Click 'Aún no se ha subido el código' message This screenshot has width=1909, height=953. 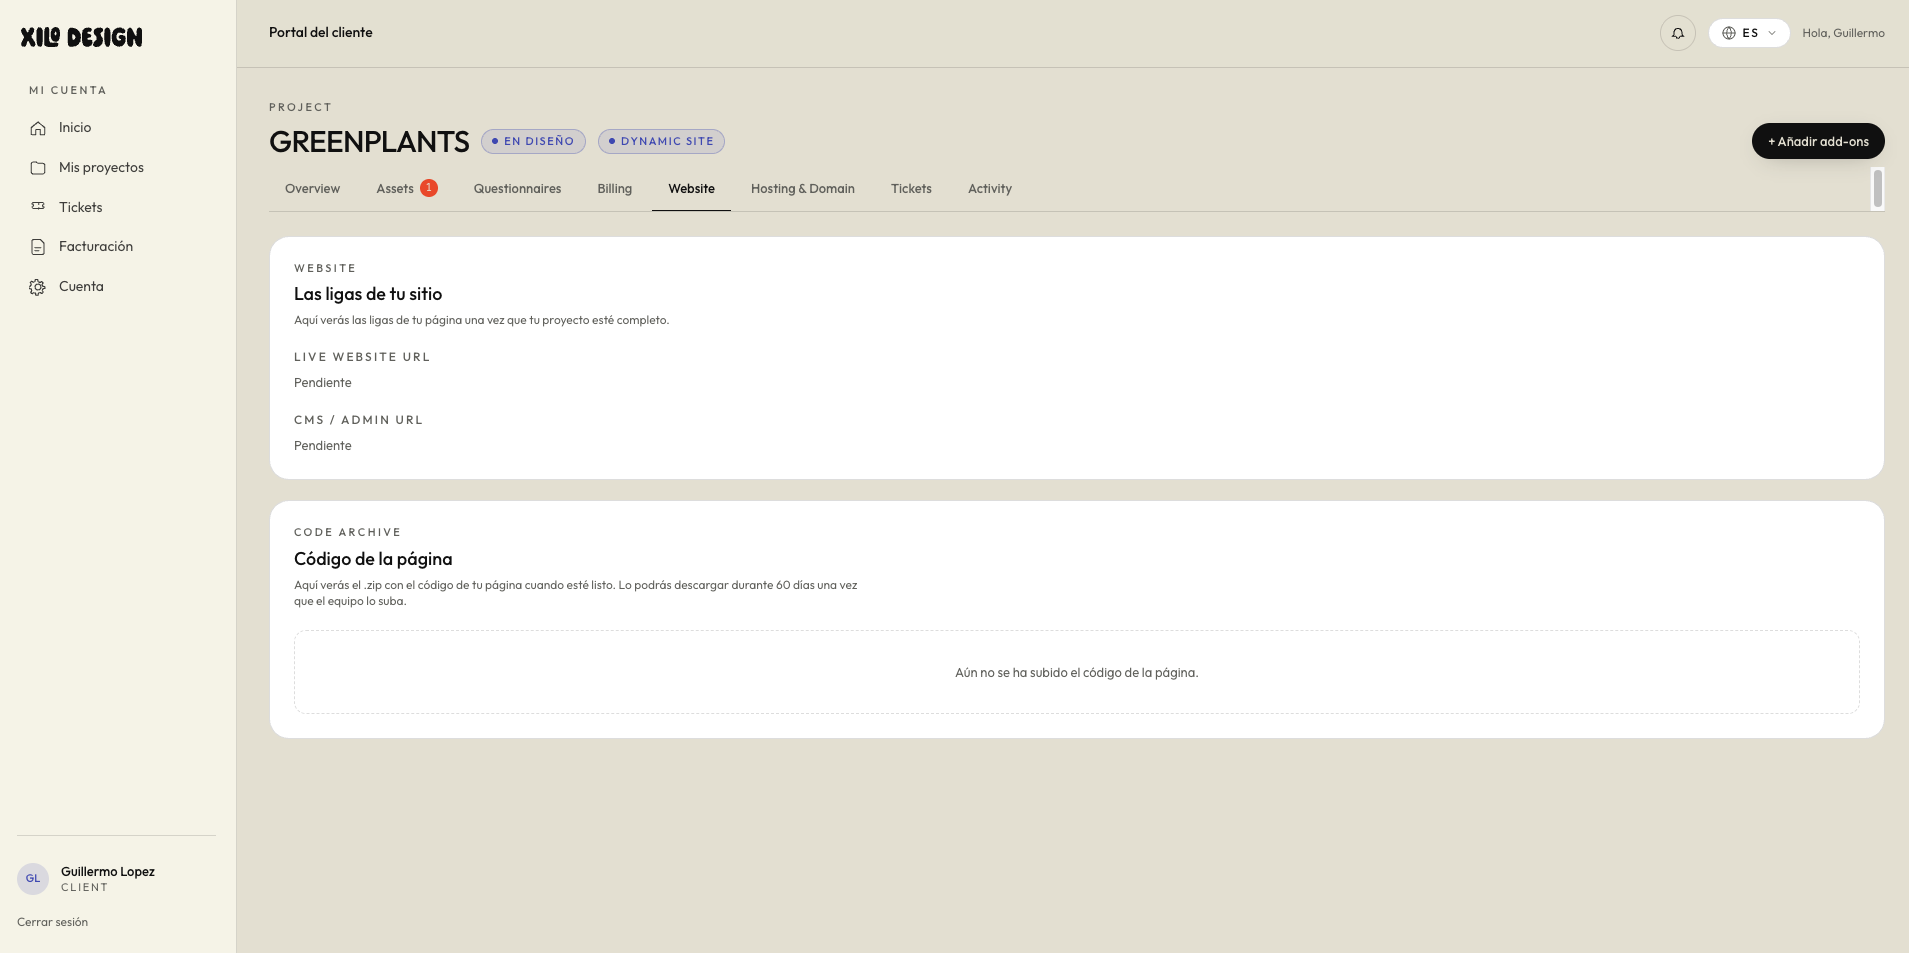(x=1077, y=673)
